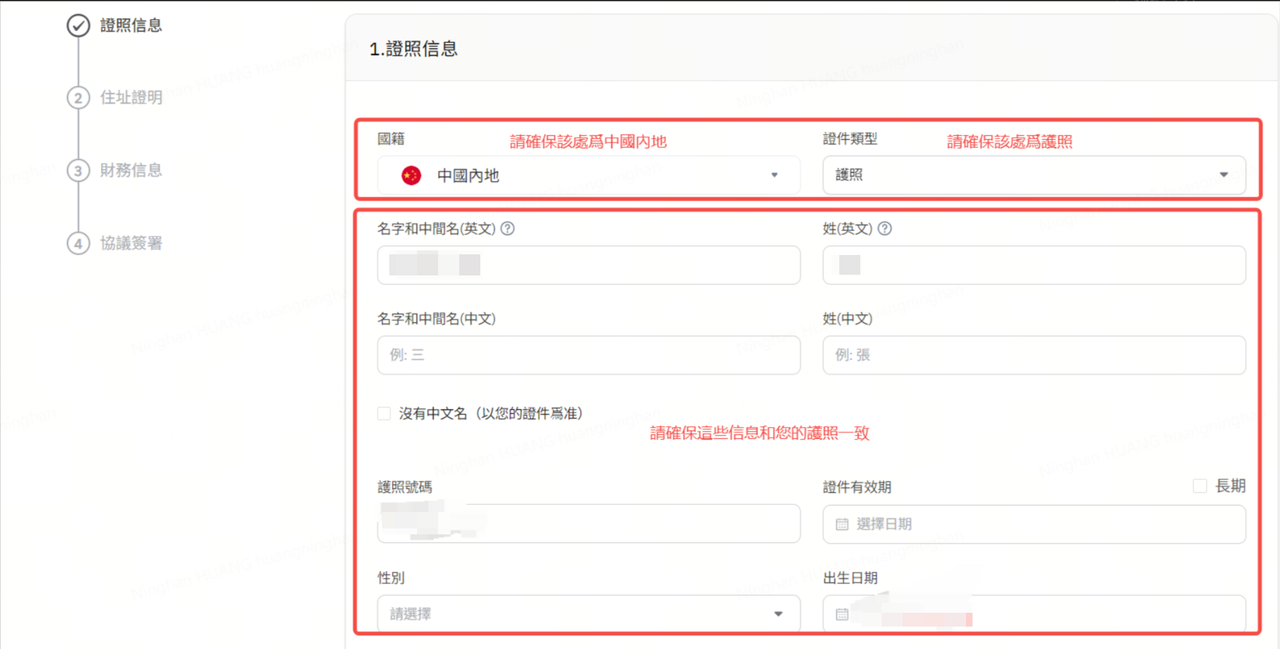Click the step 4 circle icon
The width and height of the screenshot is (1280, 649).
[x=78, y=243]
